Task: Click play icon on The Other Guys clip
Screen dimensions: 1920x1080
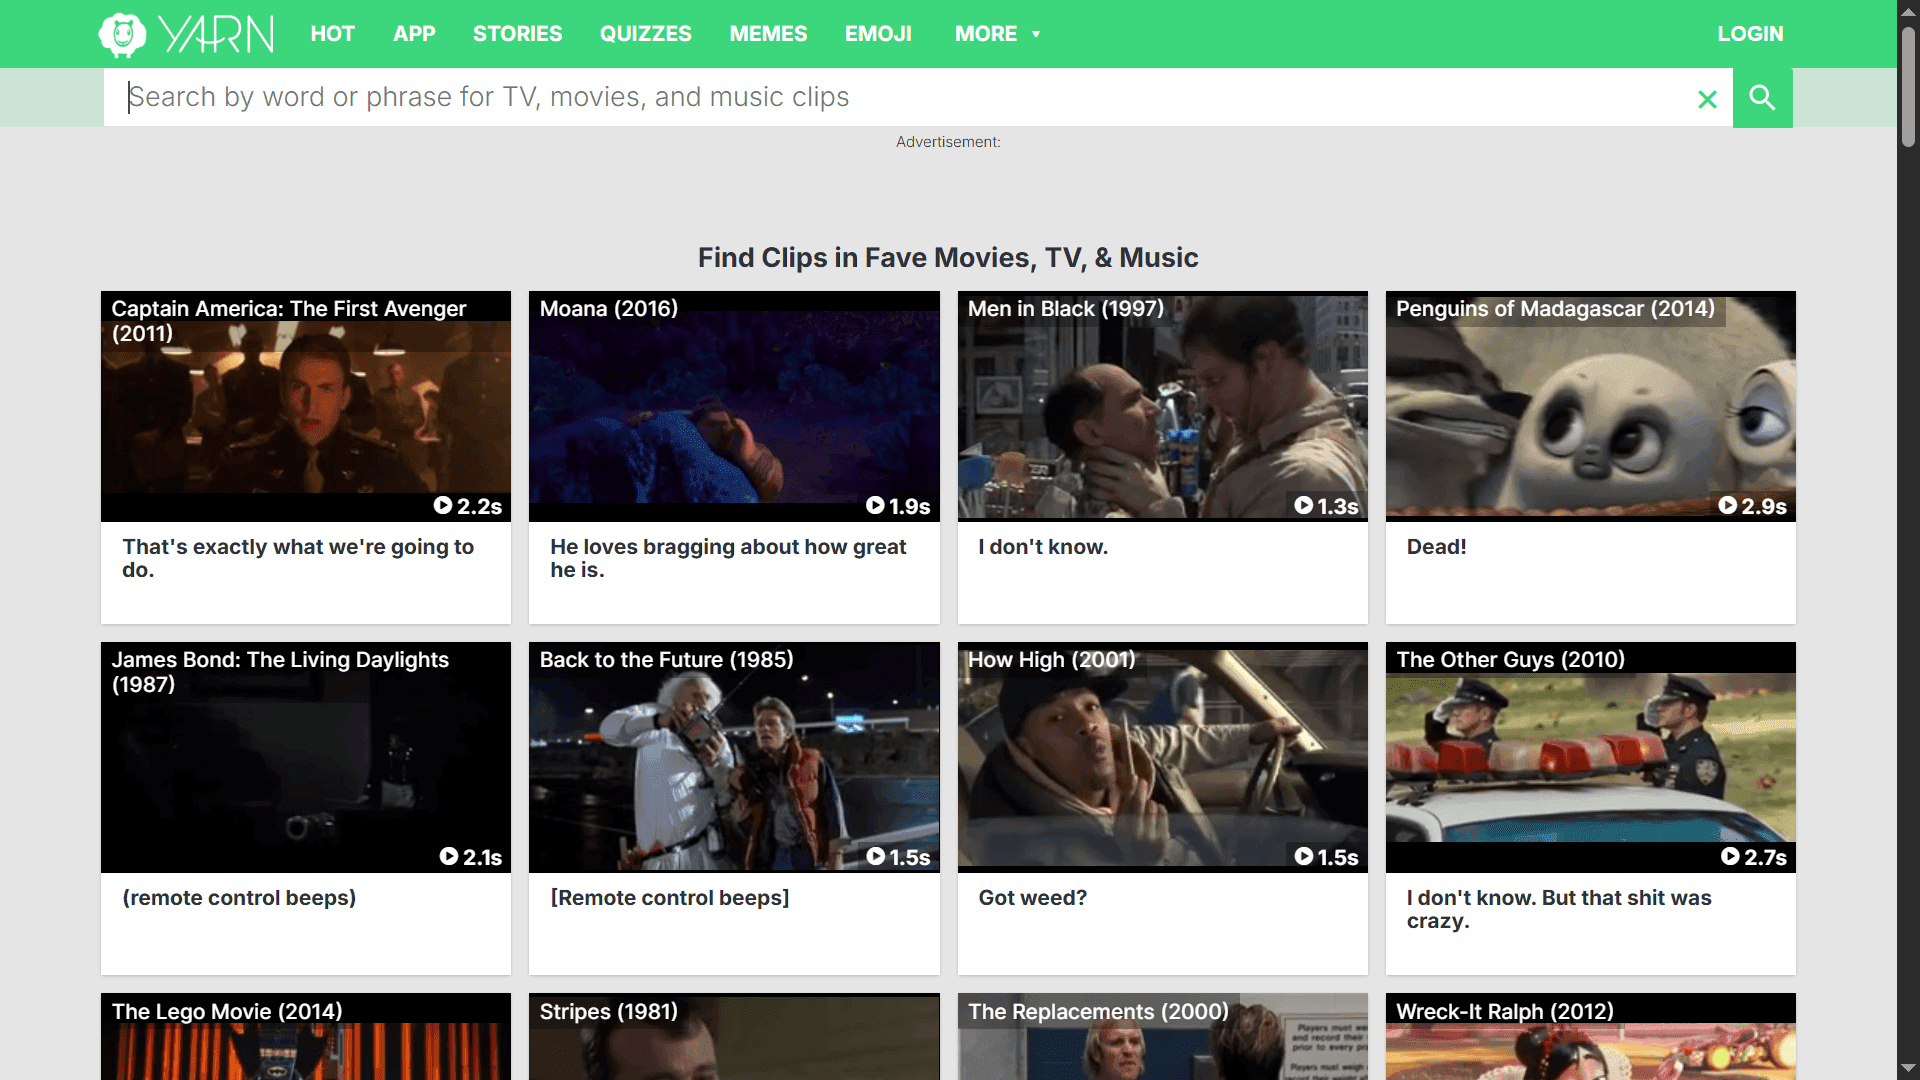Action: 1730,857
